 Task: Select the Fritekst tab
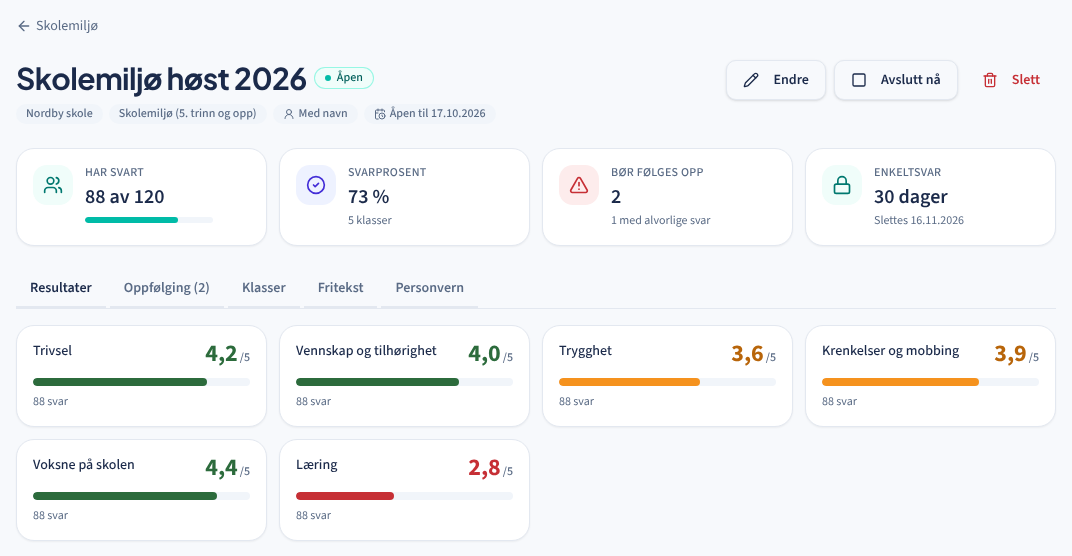pos(340,288)
